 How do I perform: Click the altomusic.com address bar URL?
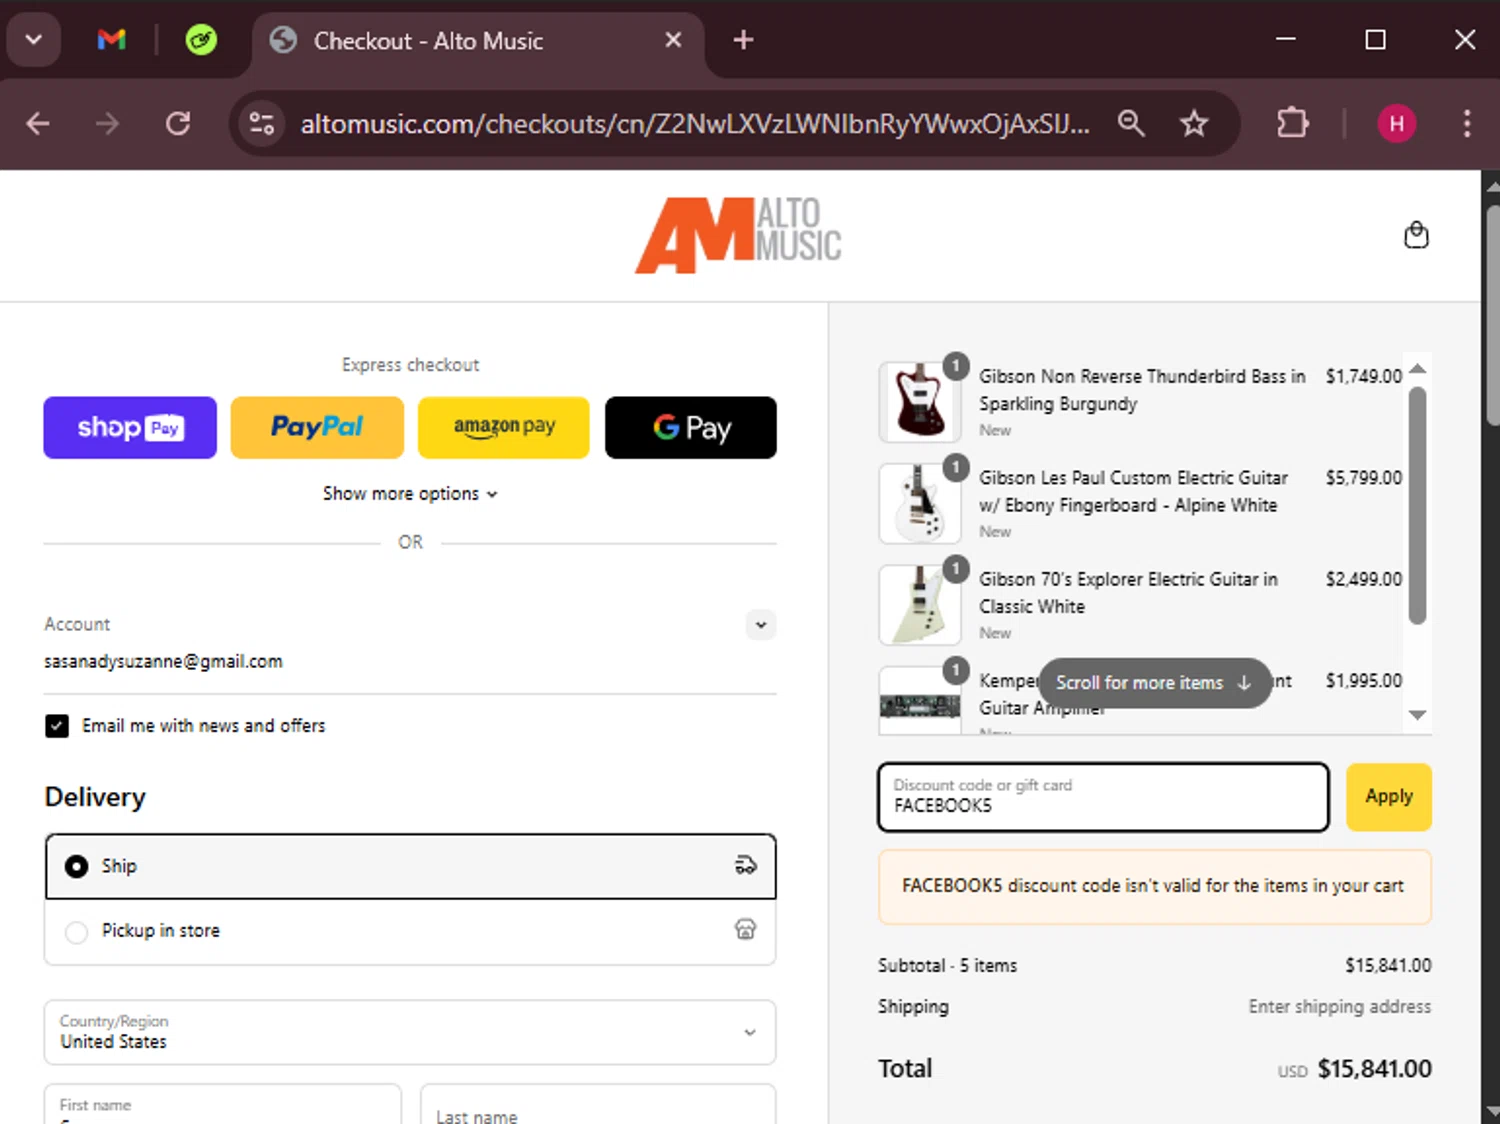pos(695,124)
